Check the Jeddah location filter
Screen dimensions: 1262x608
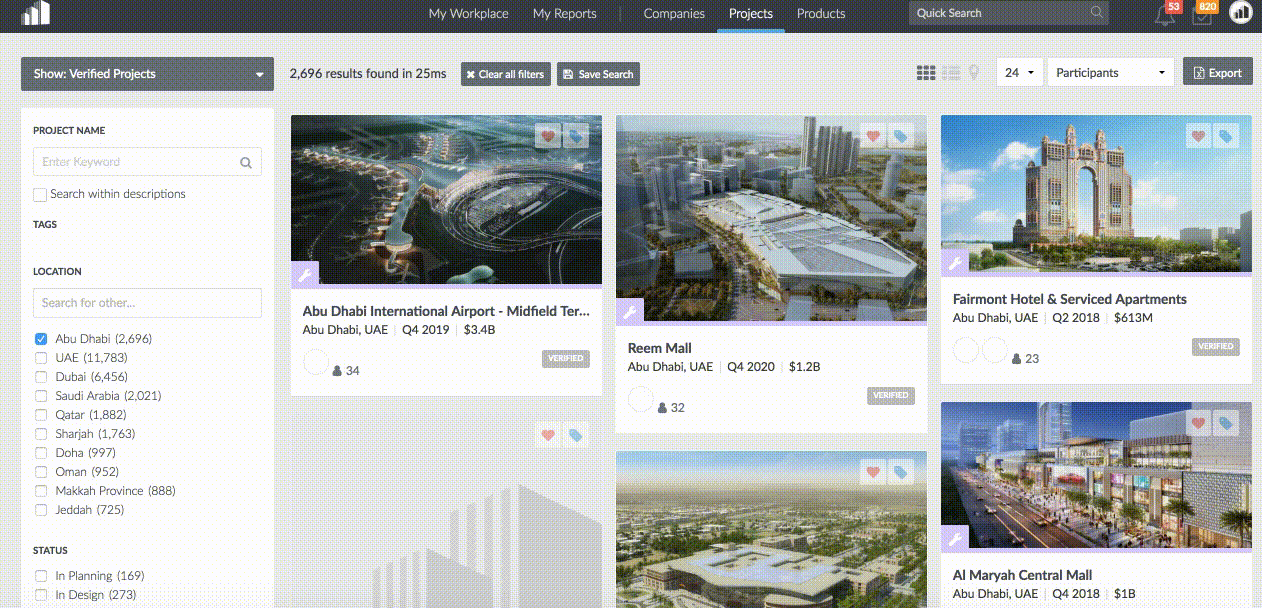pyautogui.click(x=41, y=510)
